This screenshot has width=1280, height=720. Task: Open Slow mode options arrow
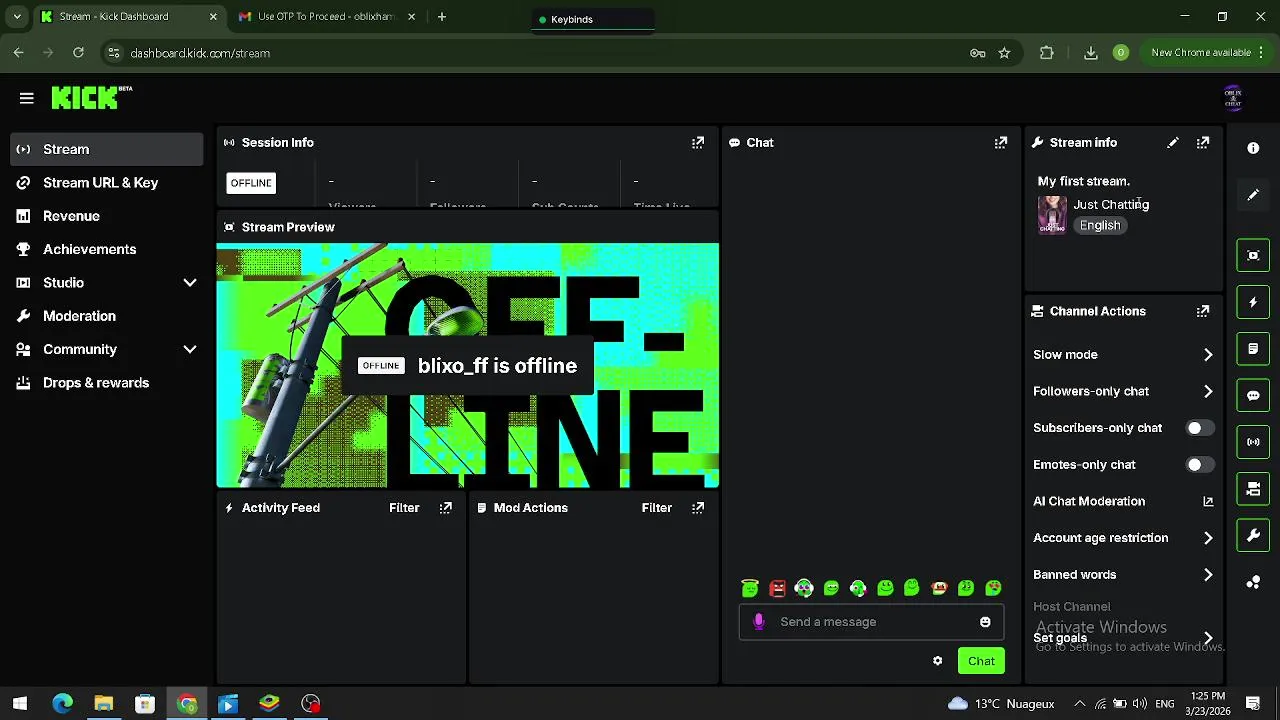tap(1208, 355)
